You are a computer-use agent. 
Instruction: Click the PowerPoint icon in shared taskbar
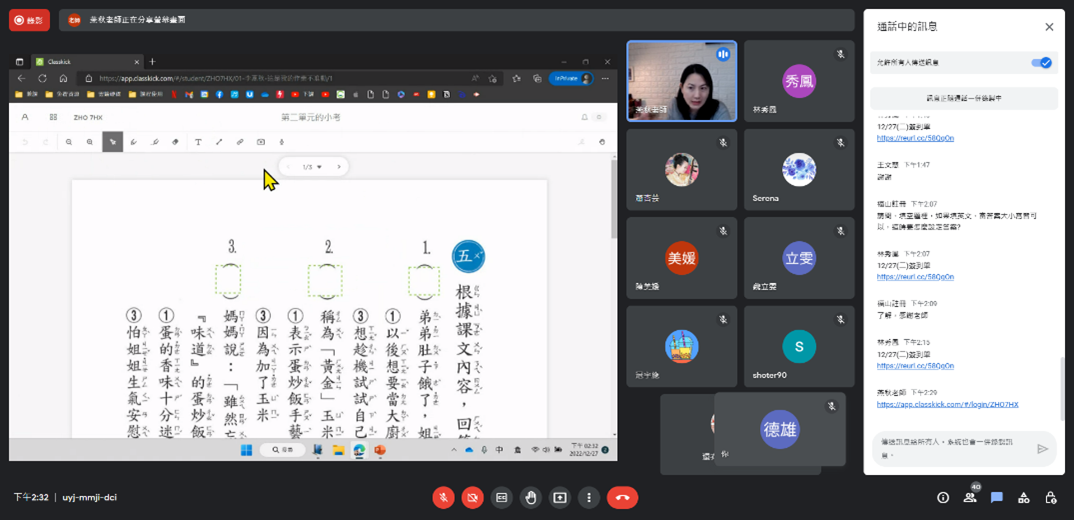coord(380,450)
